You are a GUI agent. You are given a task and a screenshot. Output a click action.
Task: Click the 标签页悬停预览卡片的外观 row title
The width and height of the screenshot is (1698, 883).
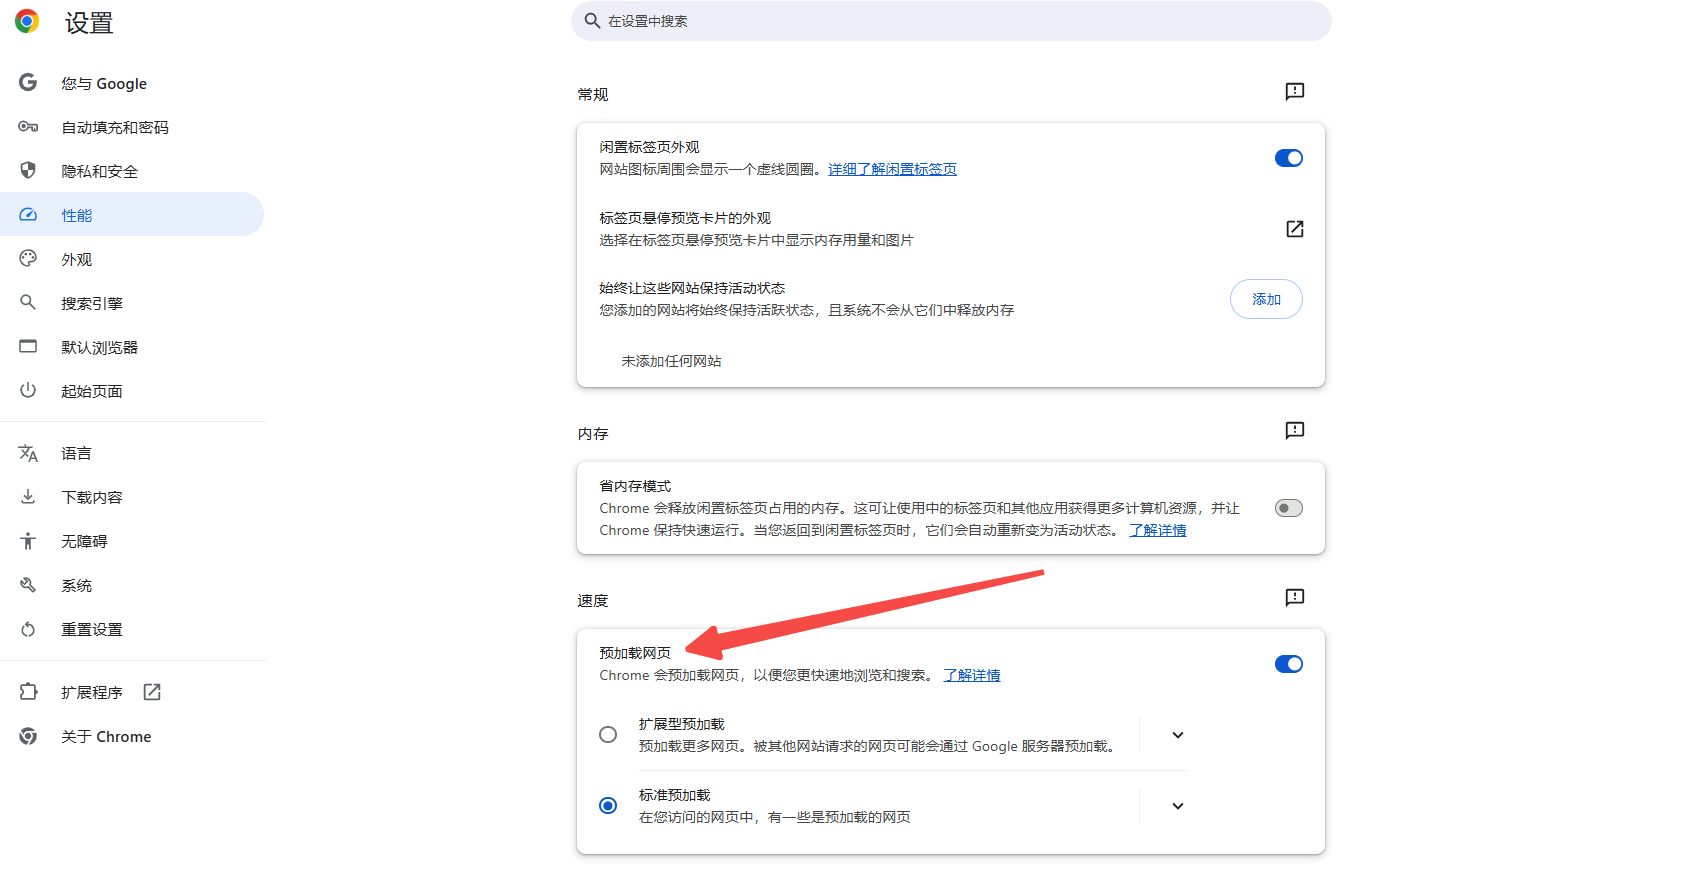click(x=685, y=218)
